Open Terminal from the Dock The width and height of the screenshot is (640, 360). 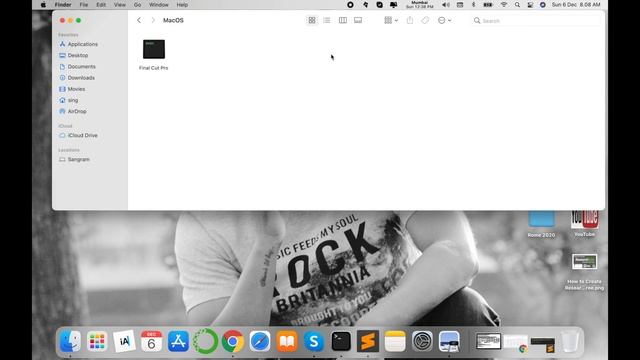coord(341,341)
